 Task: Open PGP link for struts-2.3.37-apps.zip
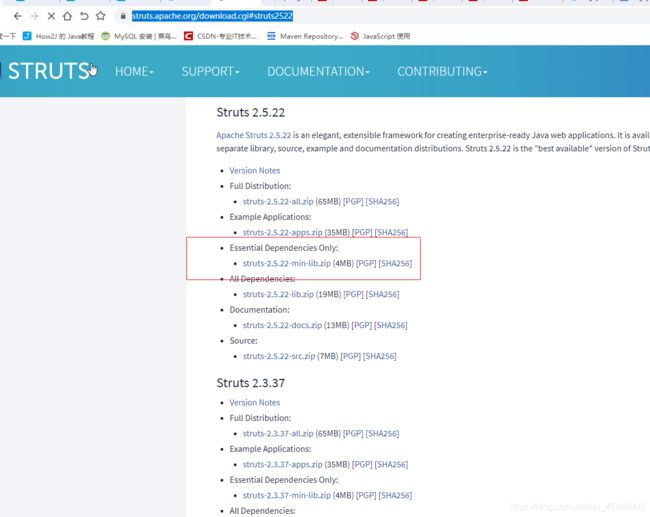pyautogui.click(x=362, y=464)
